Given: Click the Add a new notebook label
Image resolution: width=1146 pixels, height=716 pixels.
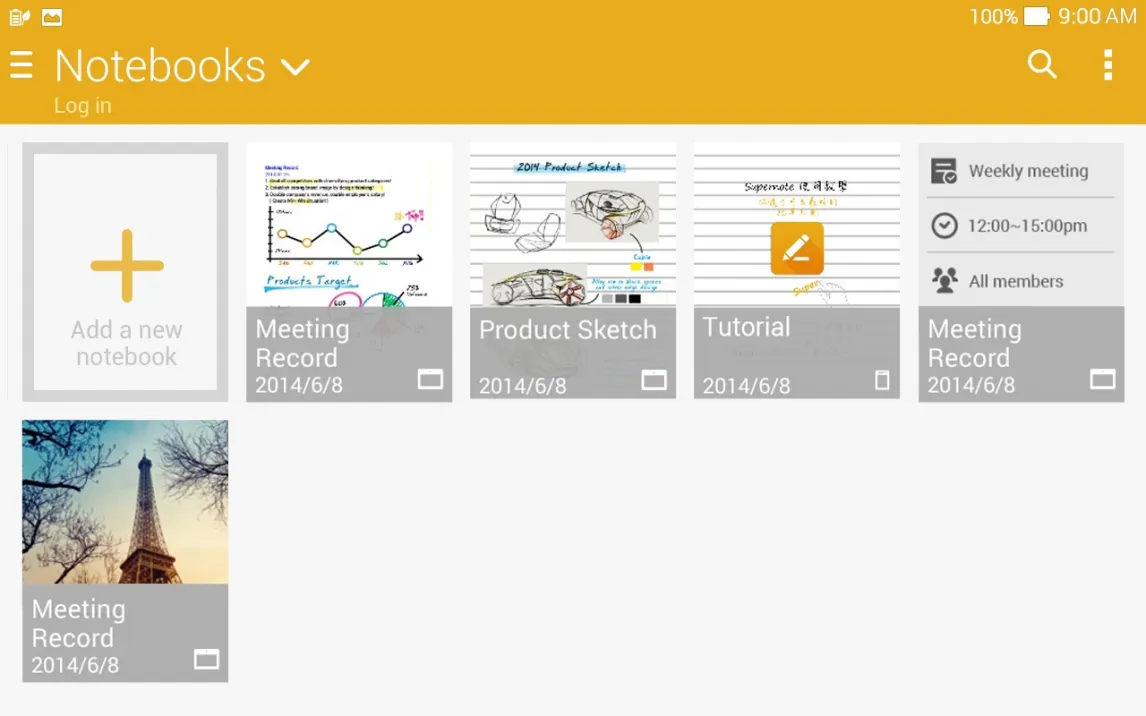Looking at the screenshot, I should pyautogui.click(x=127, y=343).
